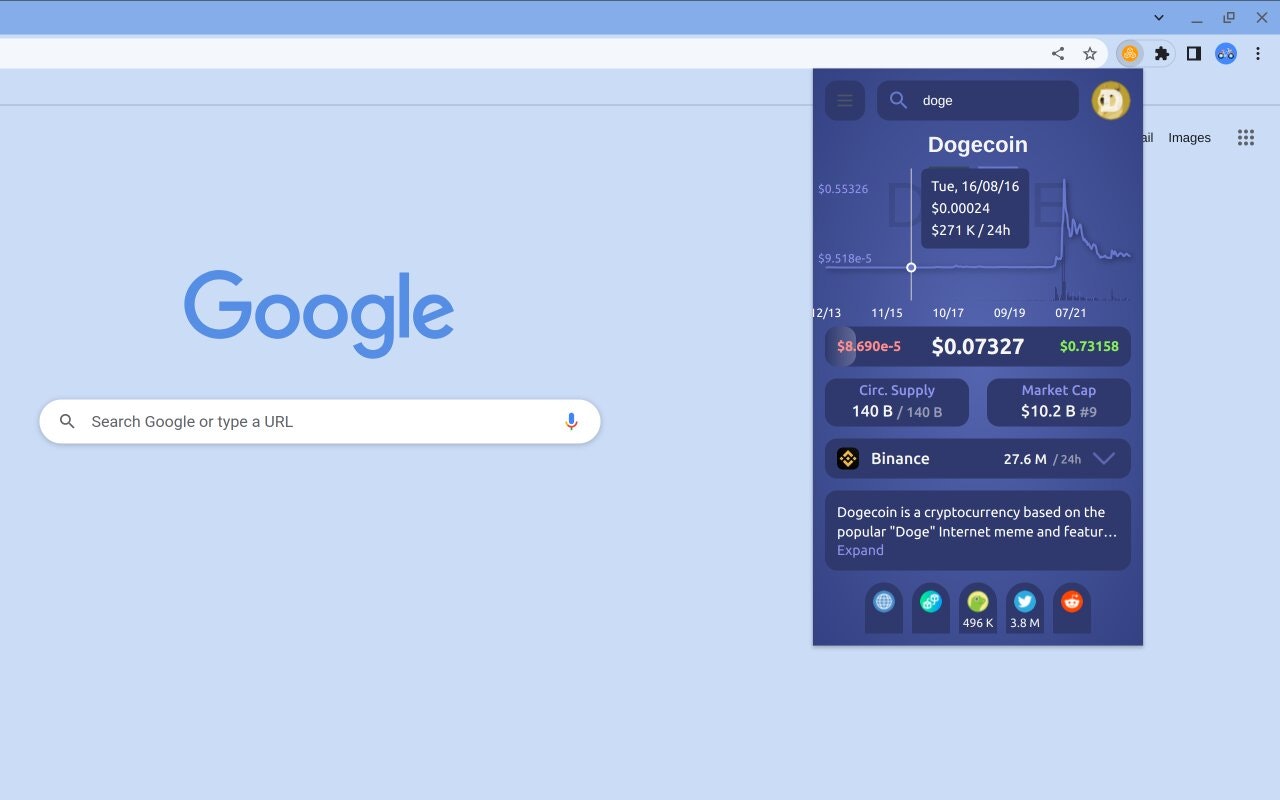Click the Dogecoin coin logo avatar
Screen dimensions: 1280x800
coord(1110,100)
